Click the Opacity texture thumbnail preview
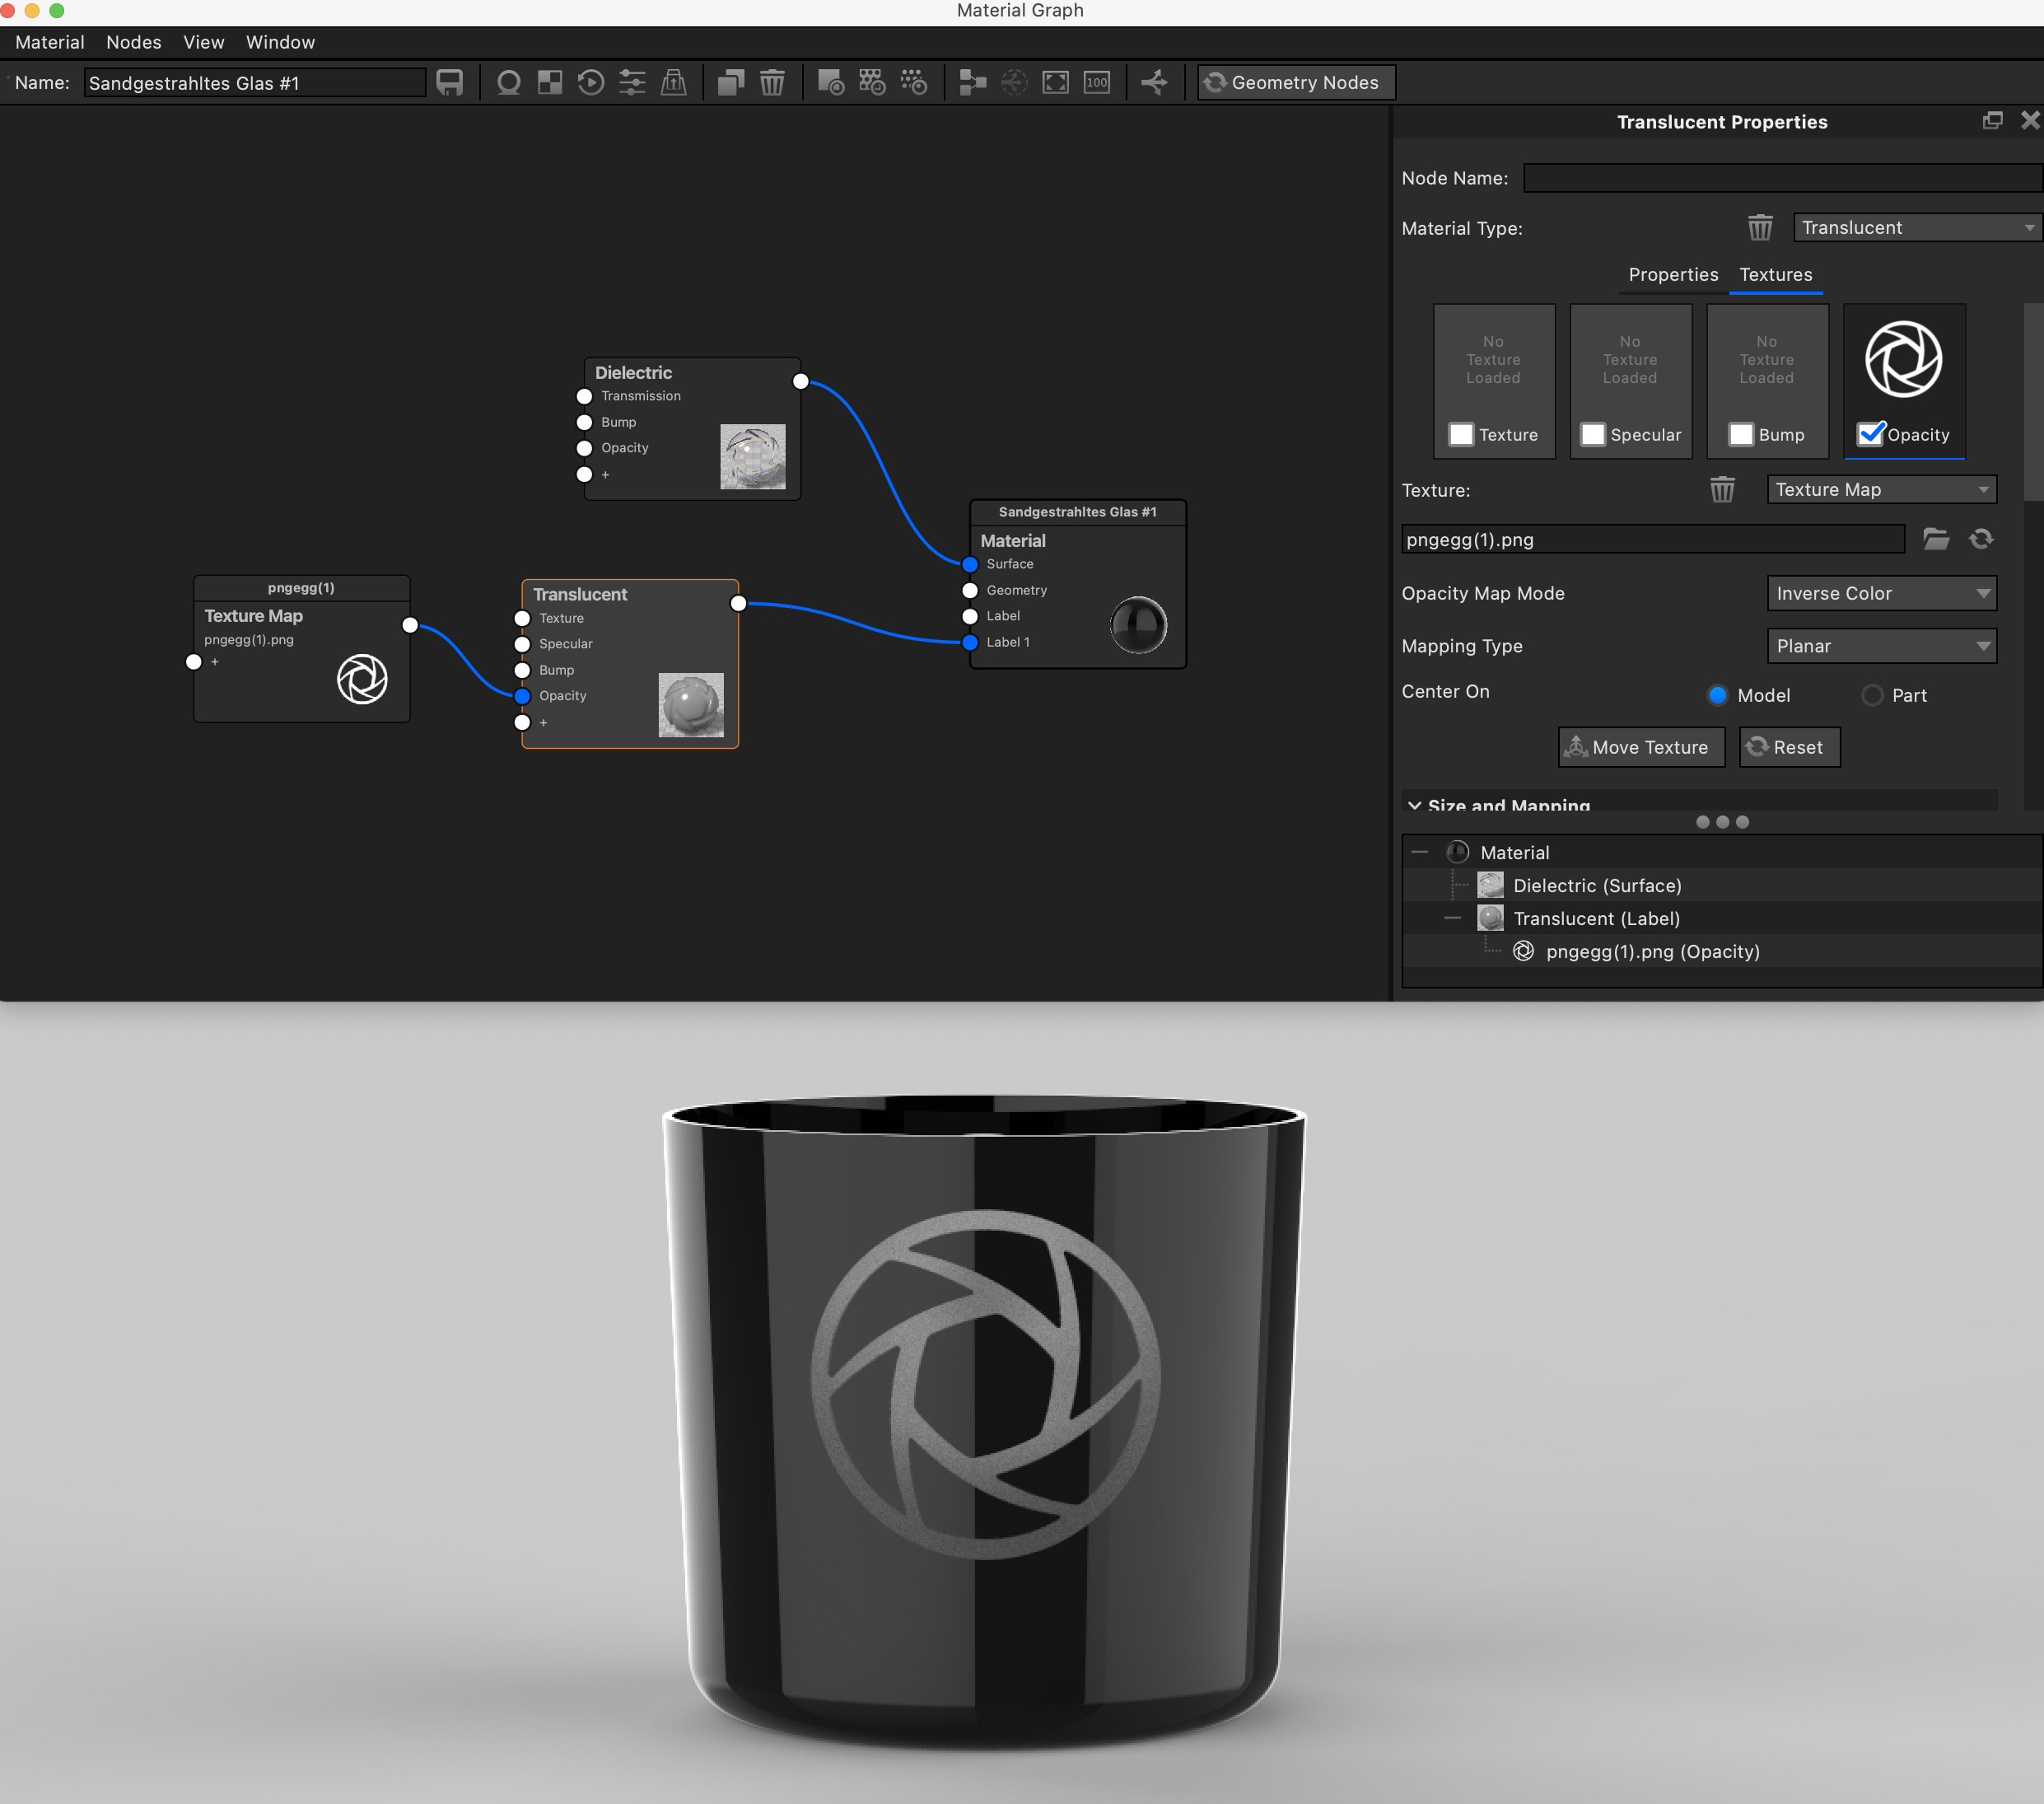This screenshot has height=1804, width=2044. pyautogui.click(x=1904, y=359)
